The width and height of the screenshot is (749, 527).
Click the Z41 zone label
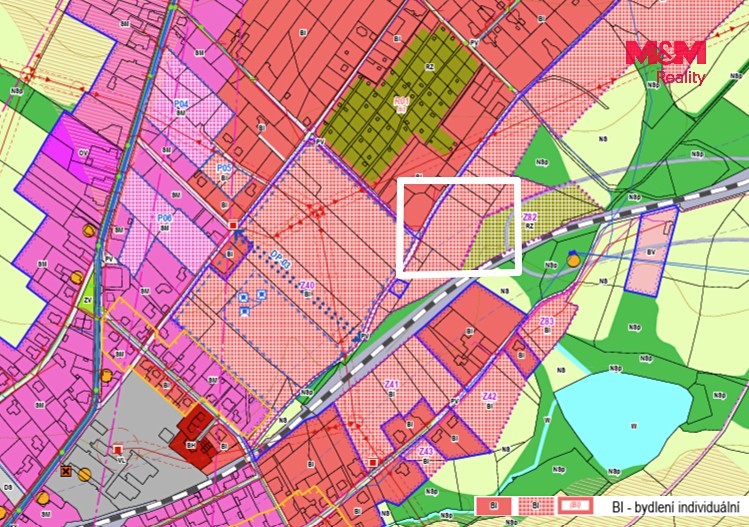point(391,384)
